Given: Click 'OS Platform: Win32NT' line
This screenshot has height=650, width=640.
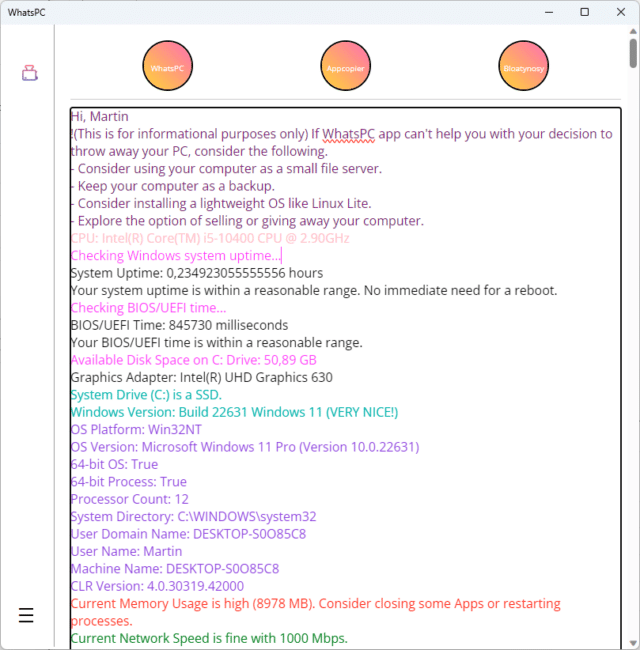Looking at the screenshot, I should [x=136, y=430].
